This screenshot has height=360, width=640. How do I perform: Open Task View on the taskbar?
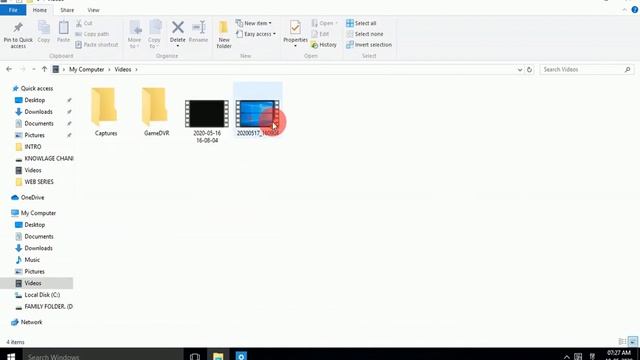point(195,356)
